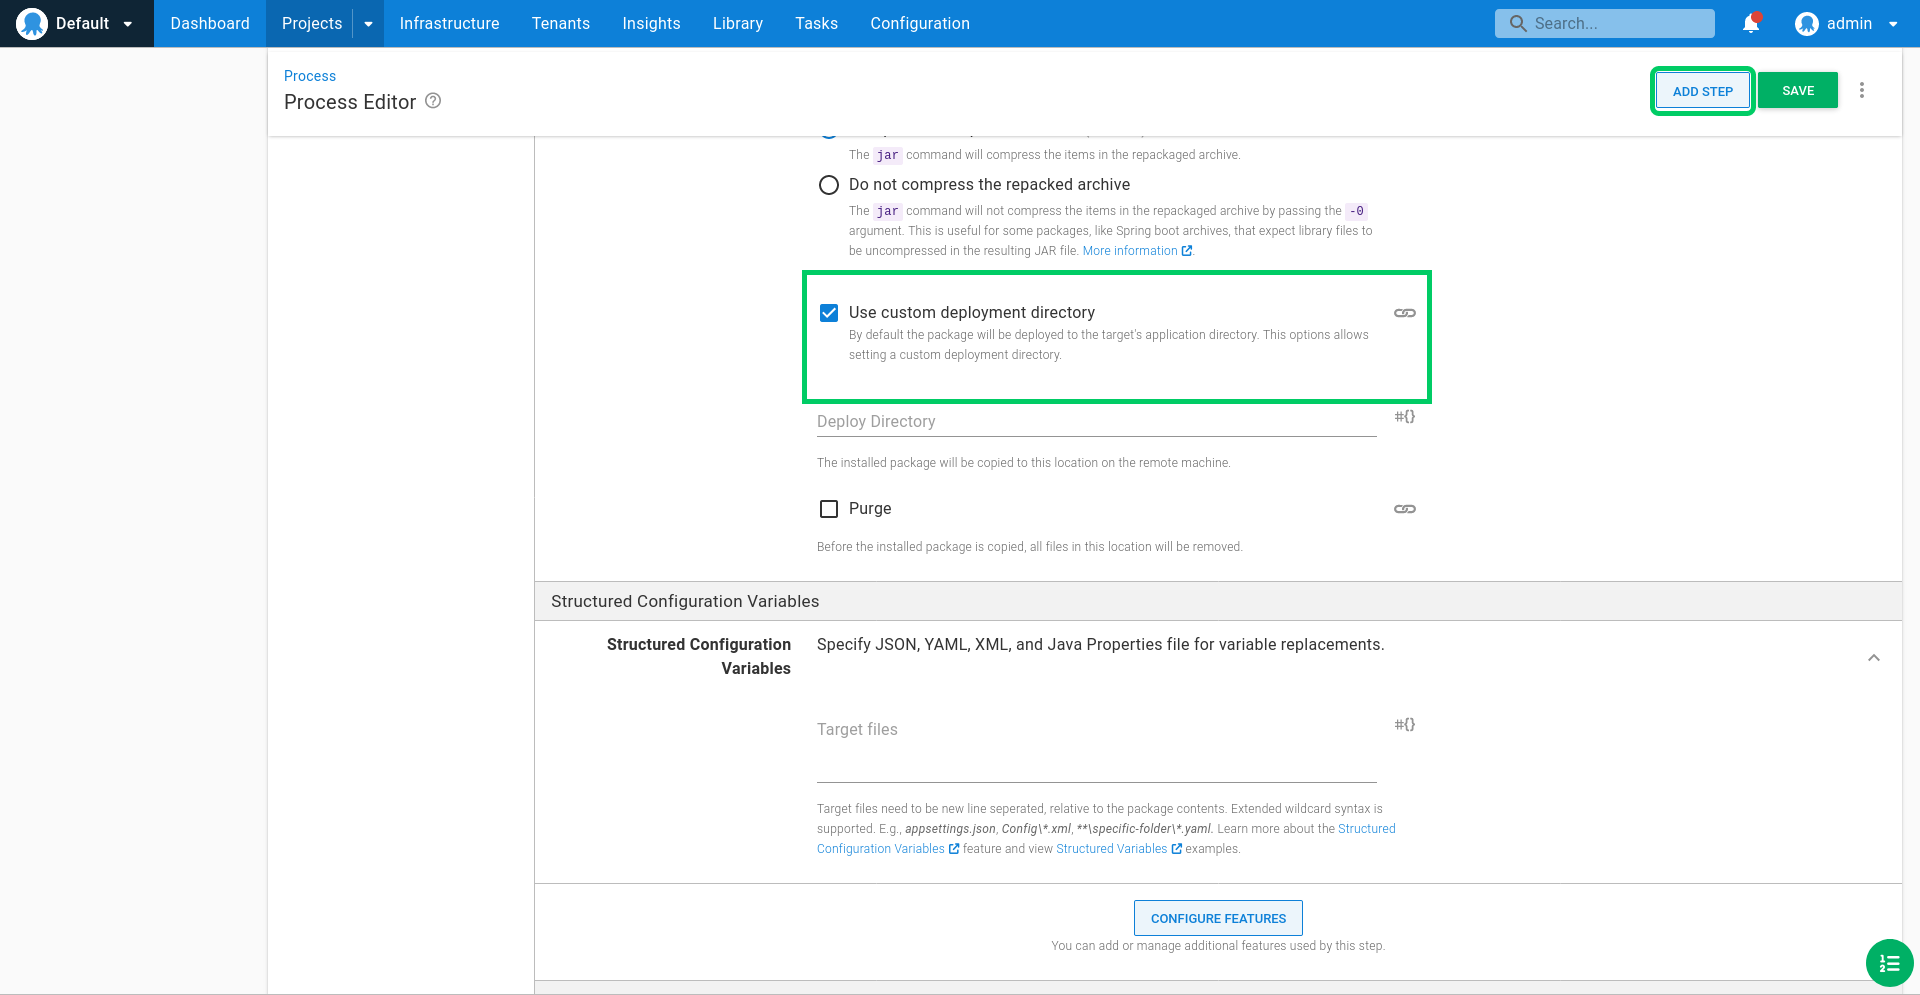Bind custom deployment directory option to variable

[1405, 313]
